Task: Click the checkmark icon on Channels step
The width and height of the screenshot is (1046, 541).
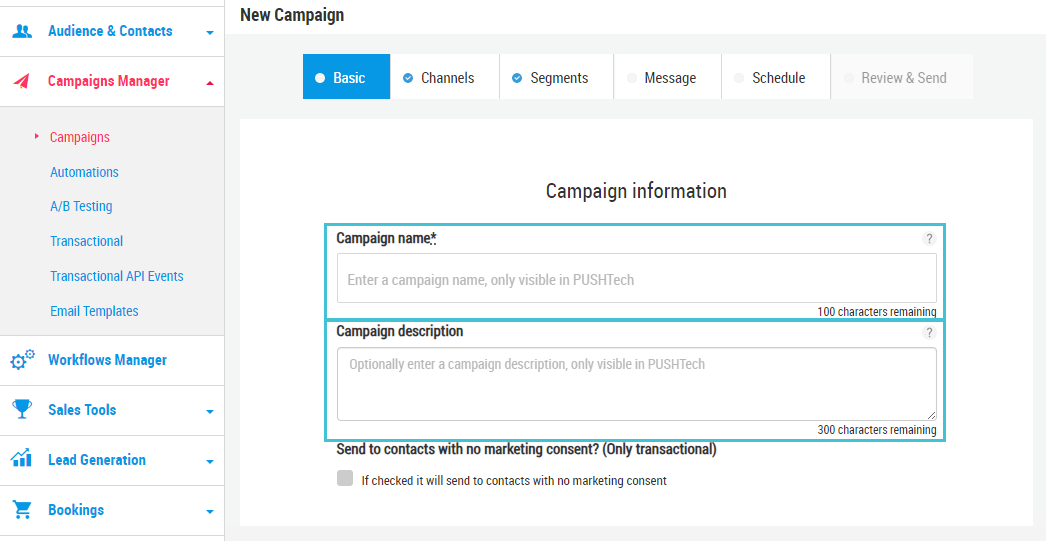Action: point(408,78)
